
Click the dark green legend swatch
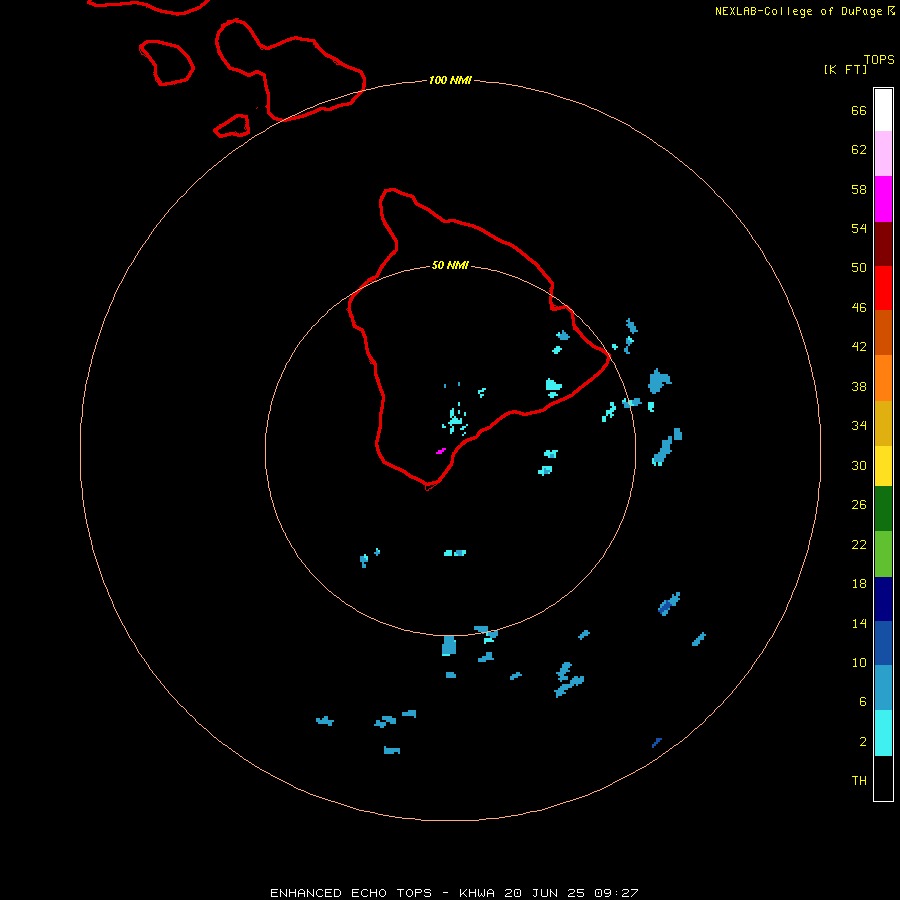pos(883,509)
